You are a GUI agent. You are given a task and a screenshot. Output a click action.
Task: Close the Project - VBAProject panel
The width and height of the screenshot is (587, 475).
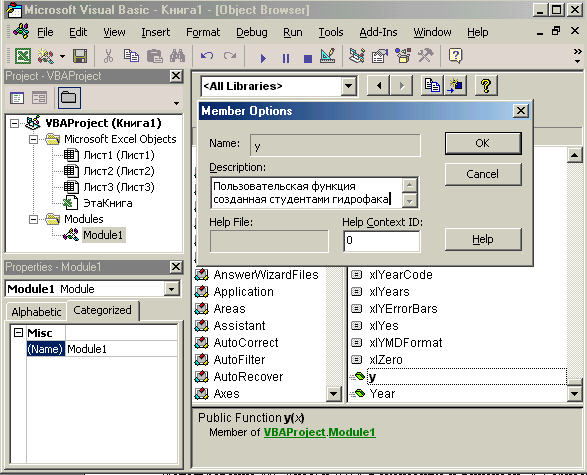tap(176, 76)
